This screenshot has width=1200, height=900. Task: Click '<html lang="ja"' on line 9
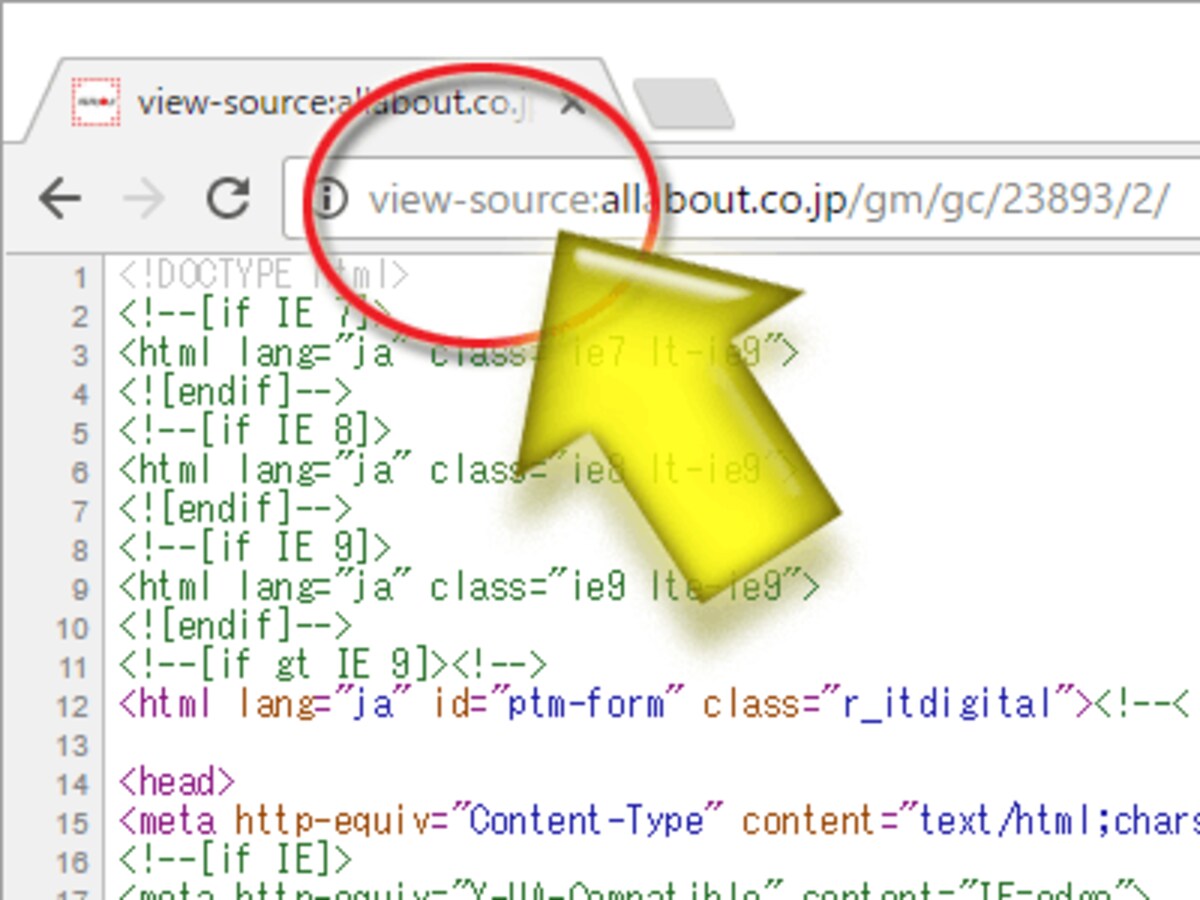click(x=264, y=586)
